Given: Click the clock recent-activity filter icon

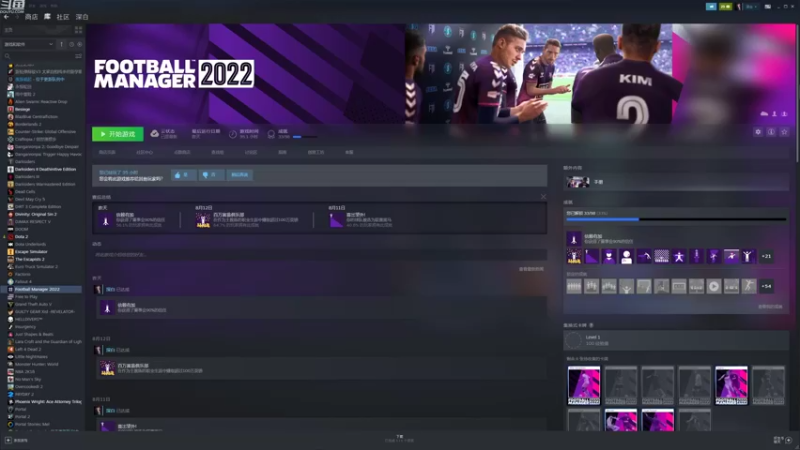Looking at the screenshot, I should tap(71, 44).
